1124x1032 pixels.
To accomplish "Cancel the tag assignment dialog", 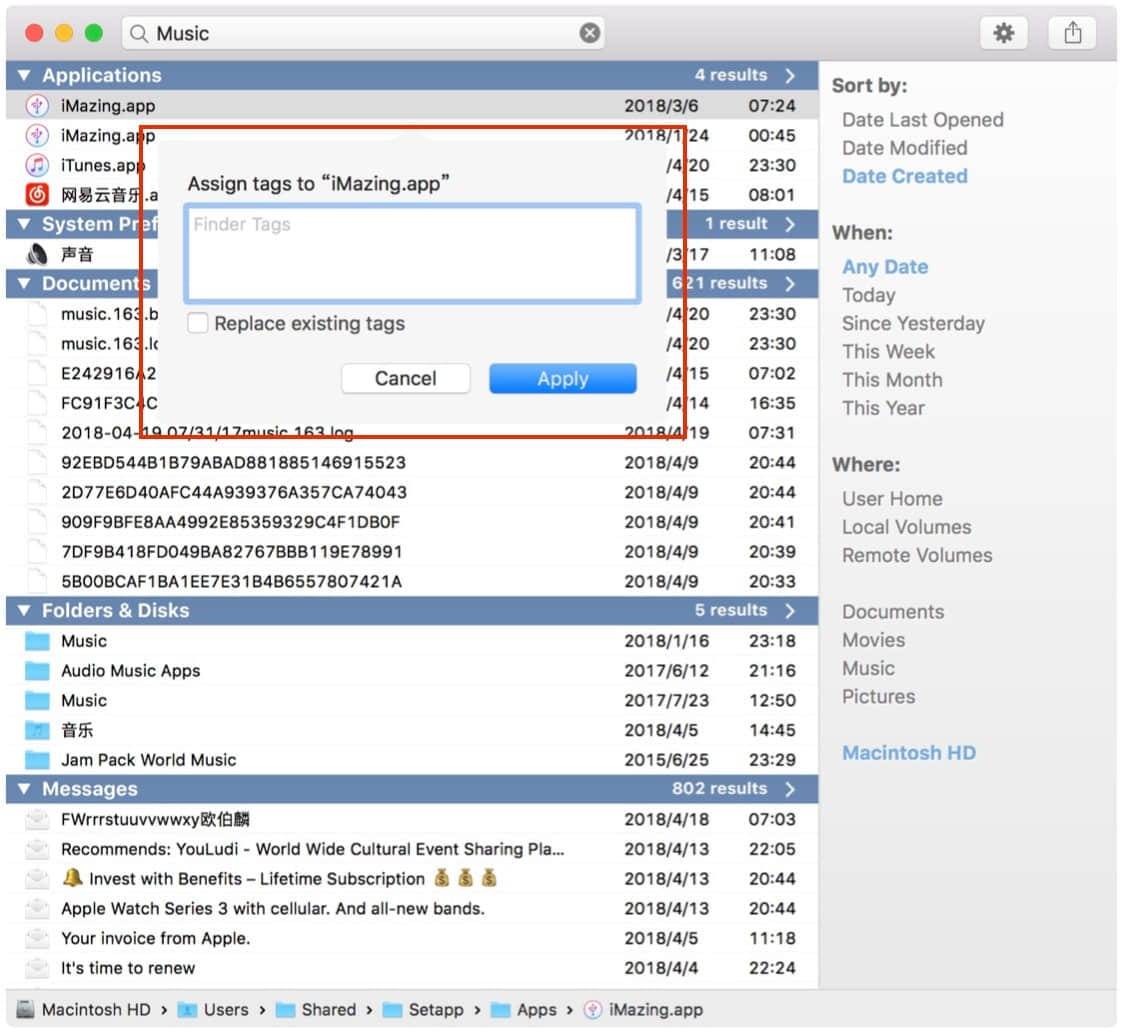I will point(405,379).
